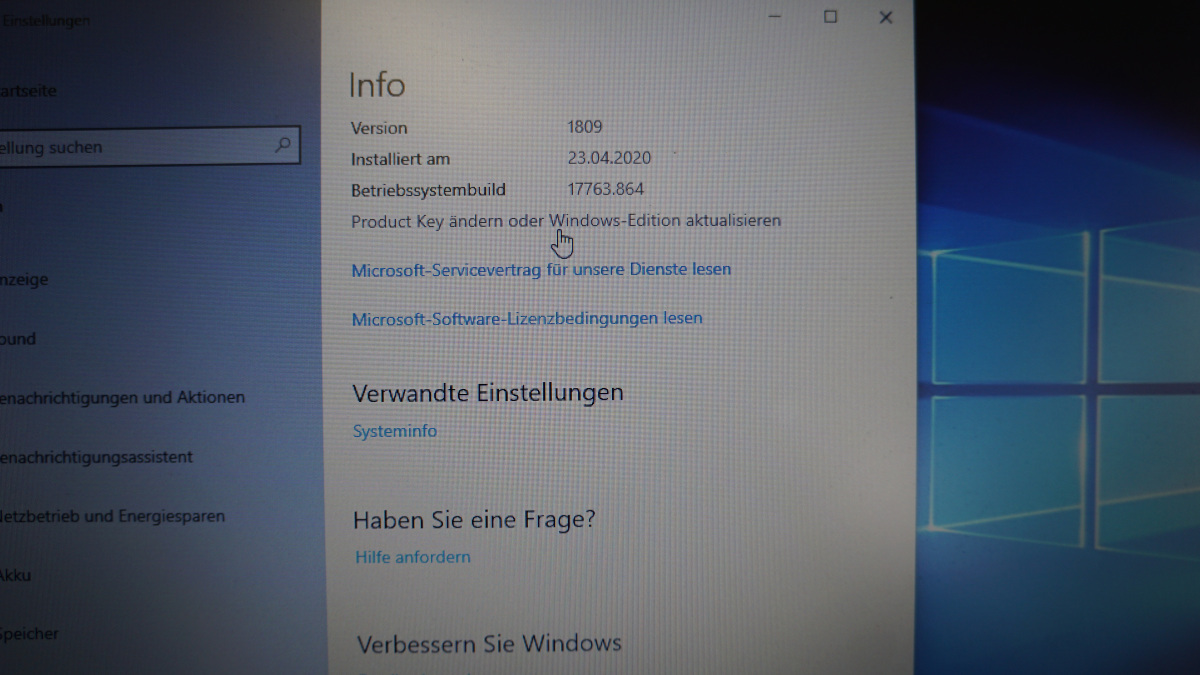Click the search magnifier icon in Settings
Viewport: 1200px width, 675px height.
click(x=283, y=145)
